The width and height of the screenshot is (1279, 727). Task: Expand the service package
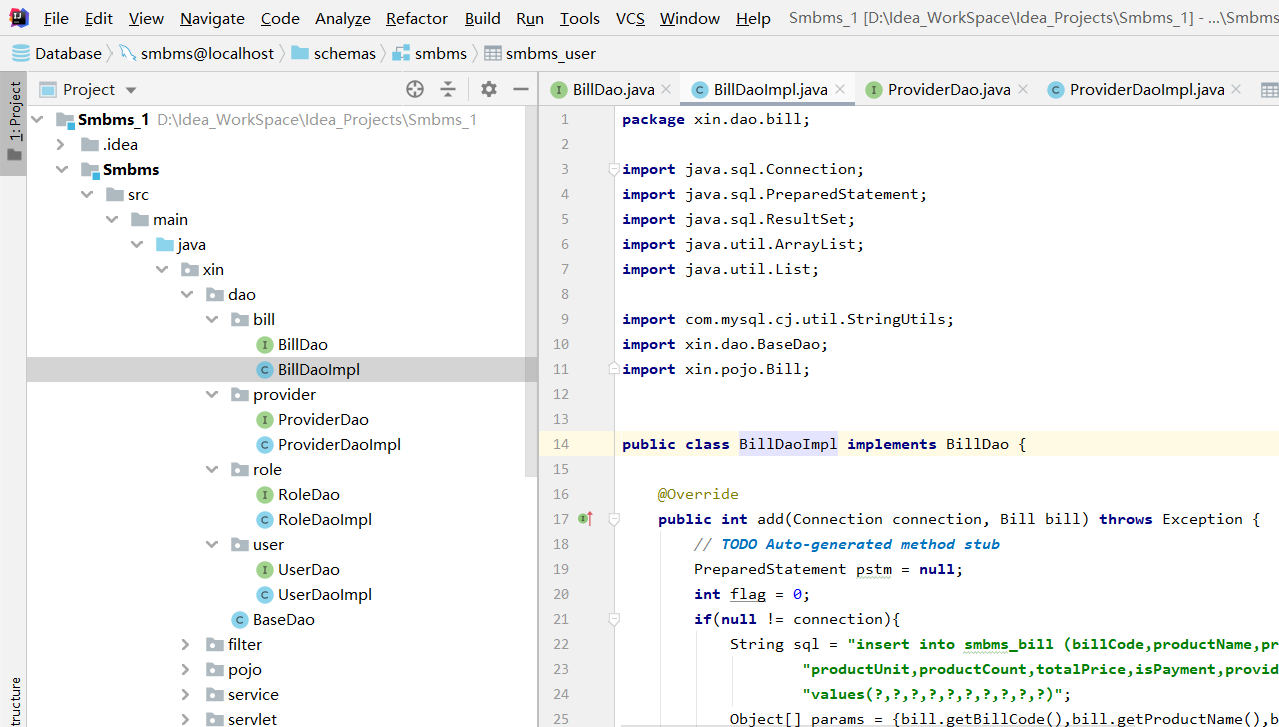tap(186, 694)
